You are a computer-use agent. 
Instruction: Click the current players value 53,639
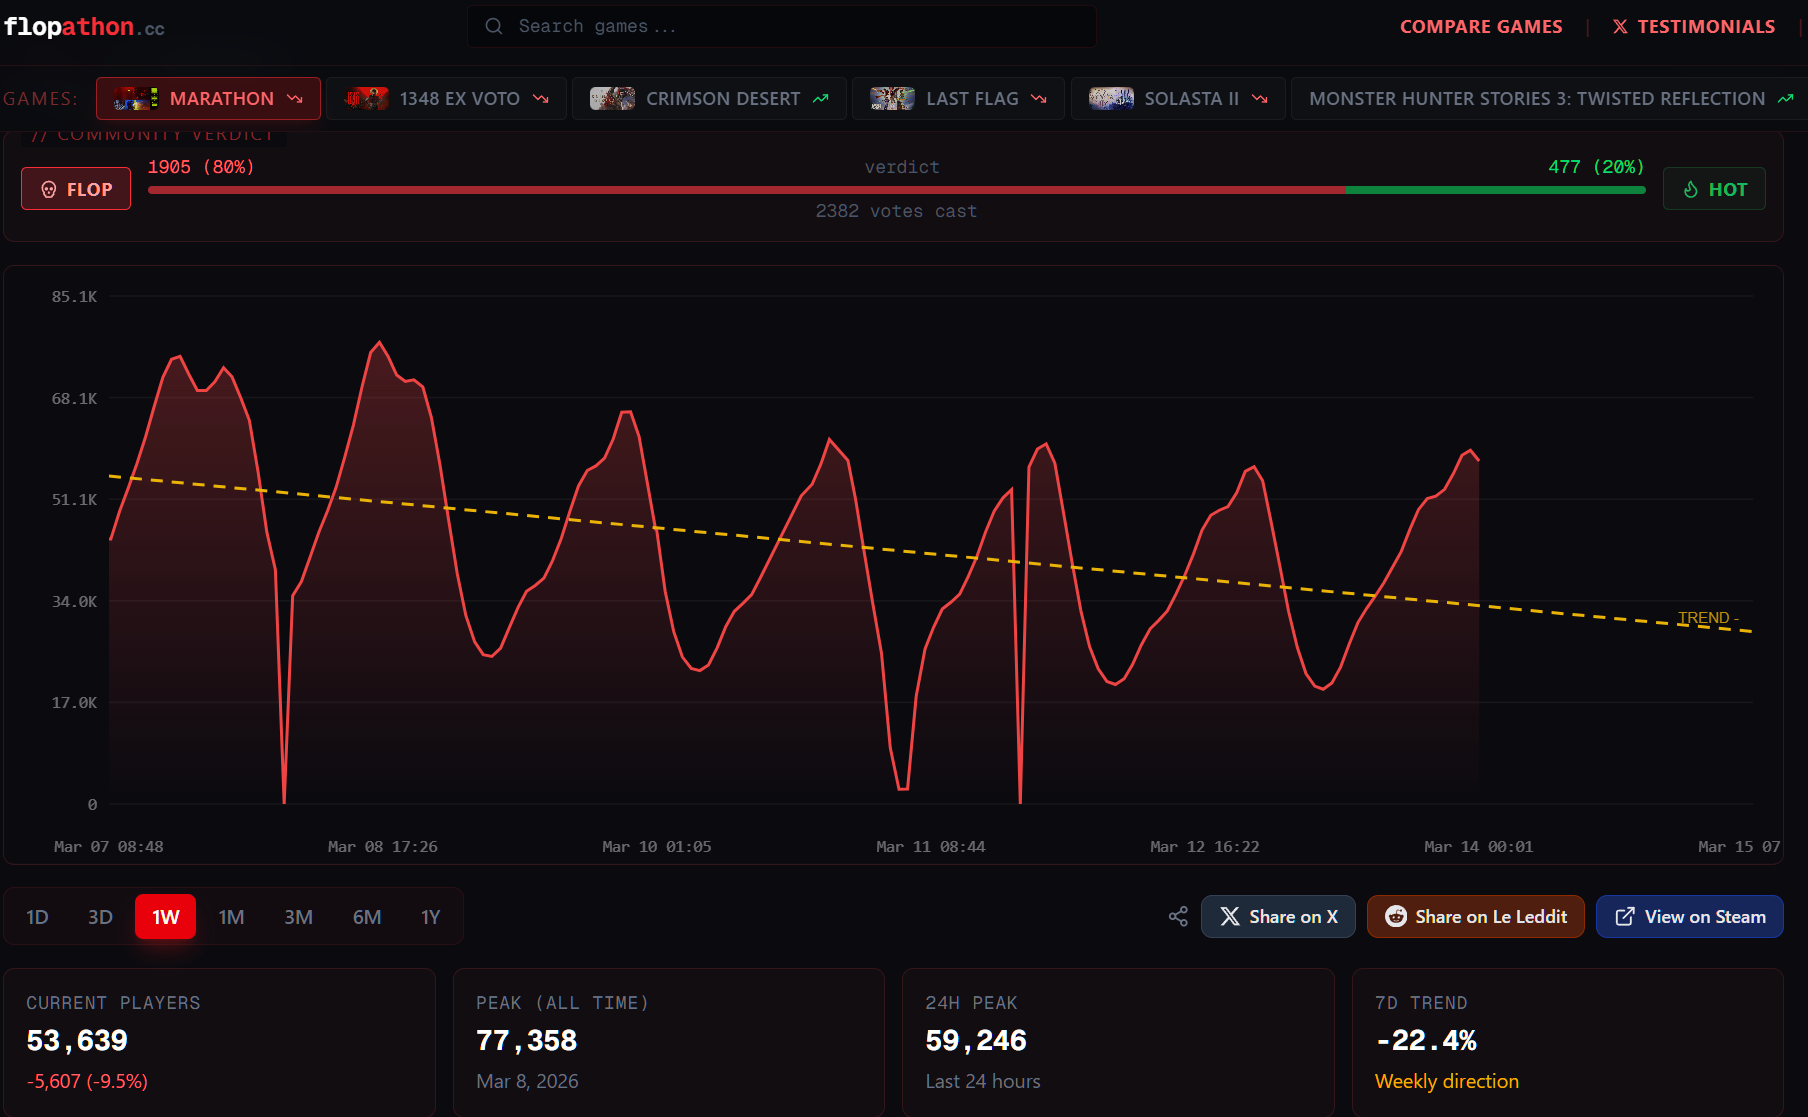click(77, 1040)
